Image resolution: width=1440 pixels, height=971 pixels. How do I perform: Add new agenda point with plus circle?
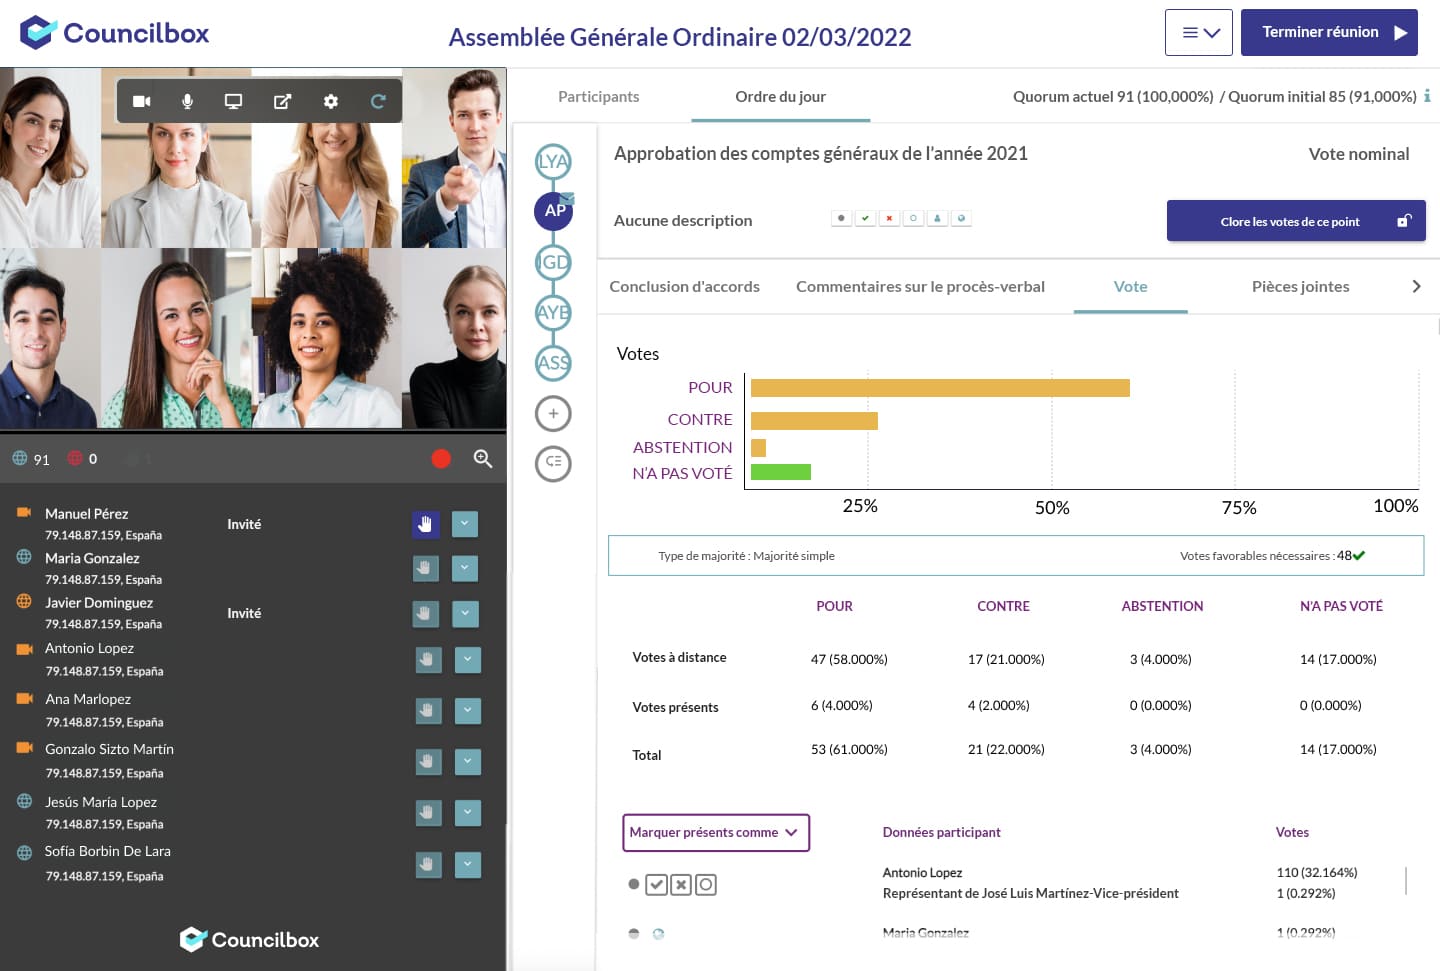coord(553,413)
